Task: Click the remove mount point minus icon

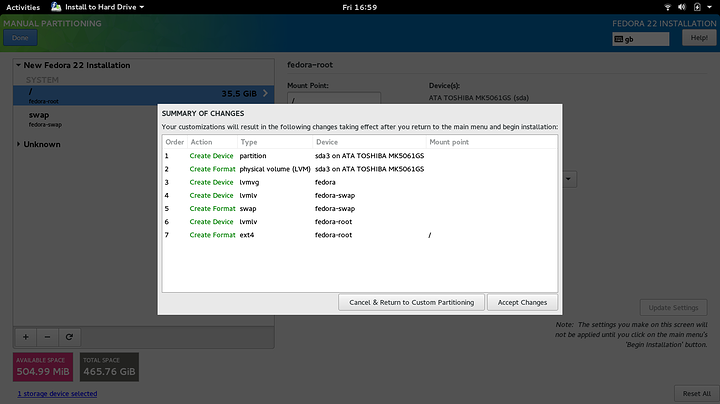Action: coord(48,337)
